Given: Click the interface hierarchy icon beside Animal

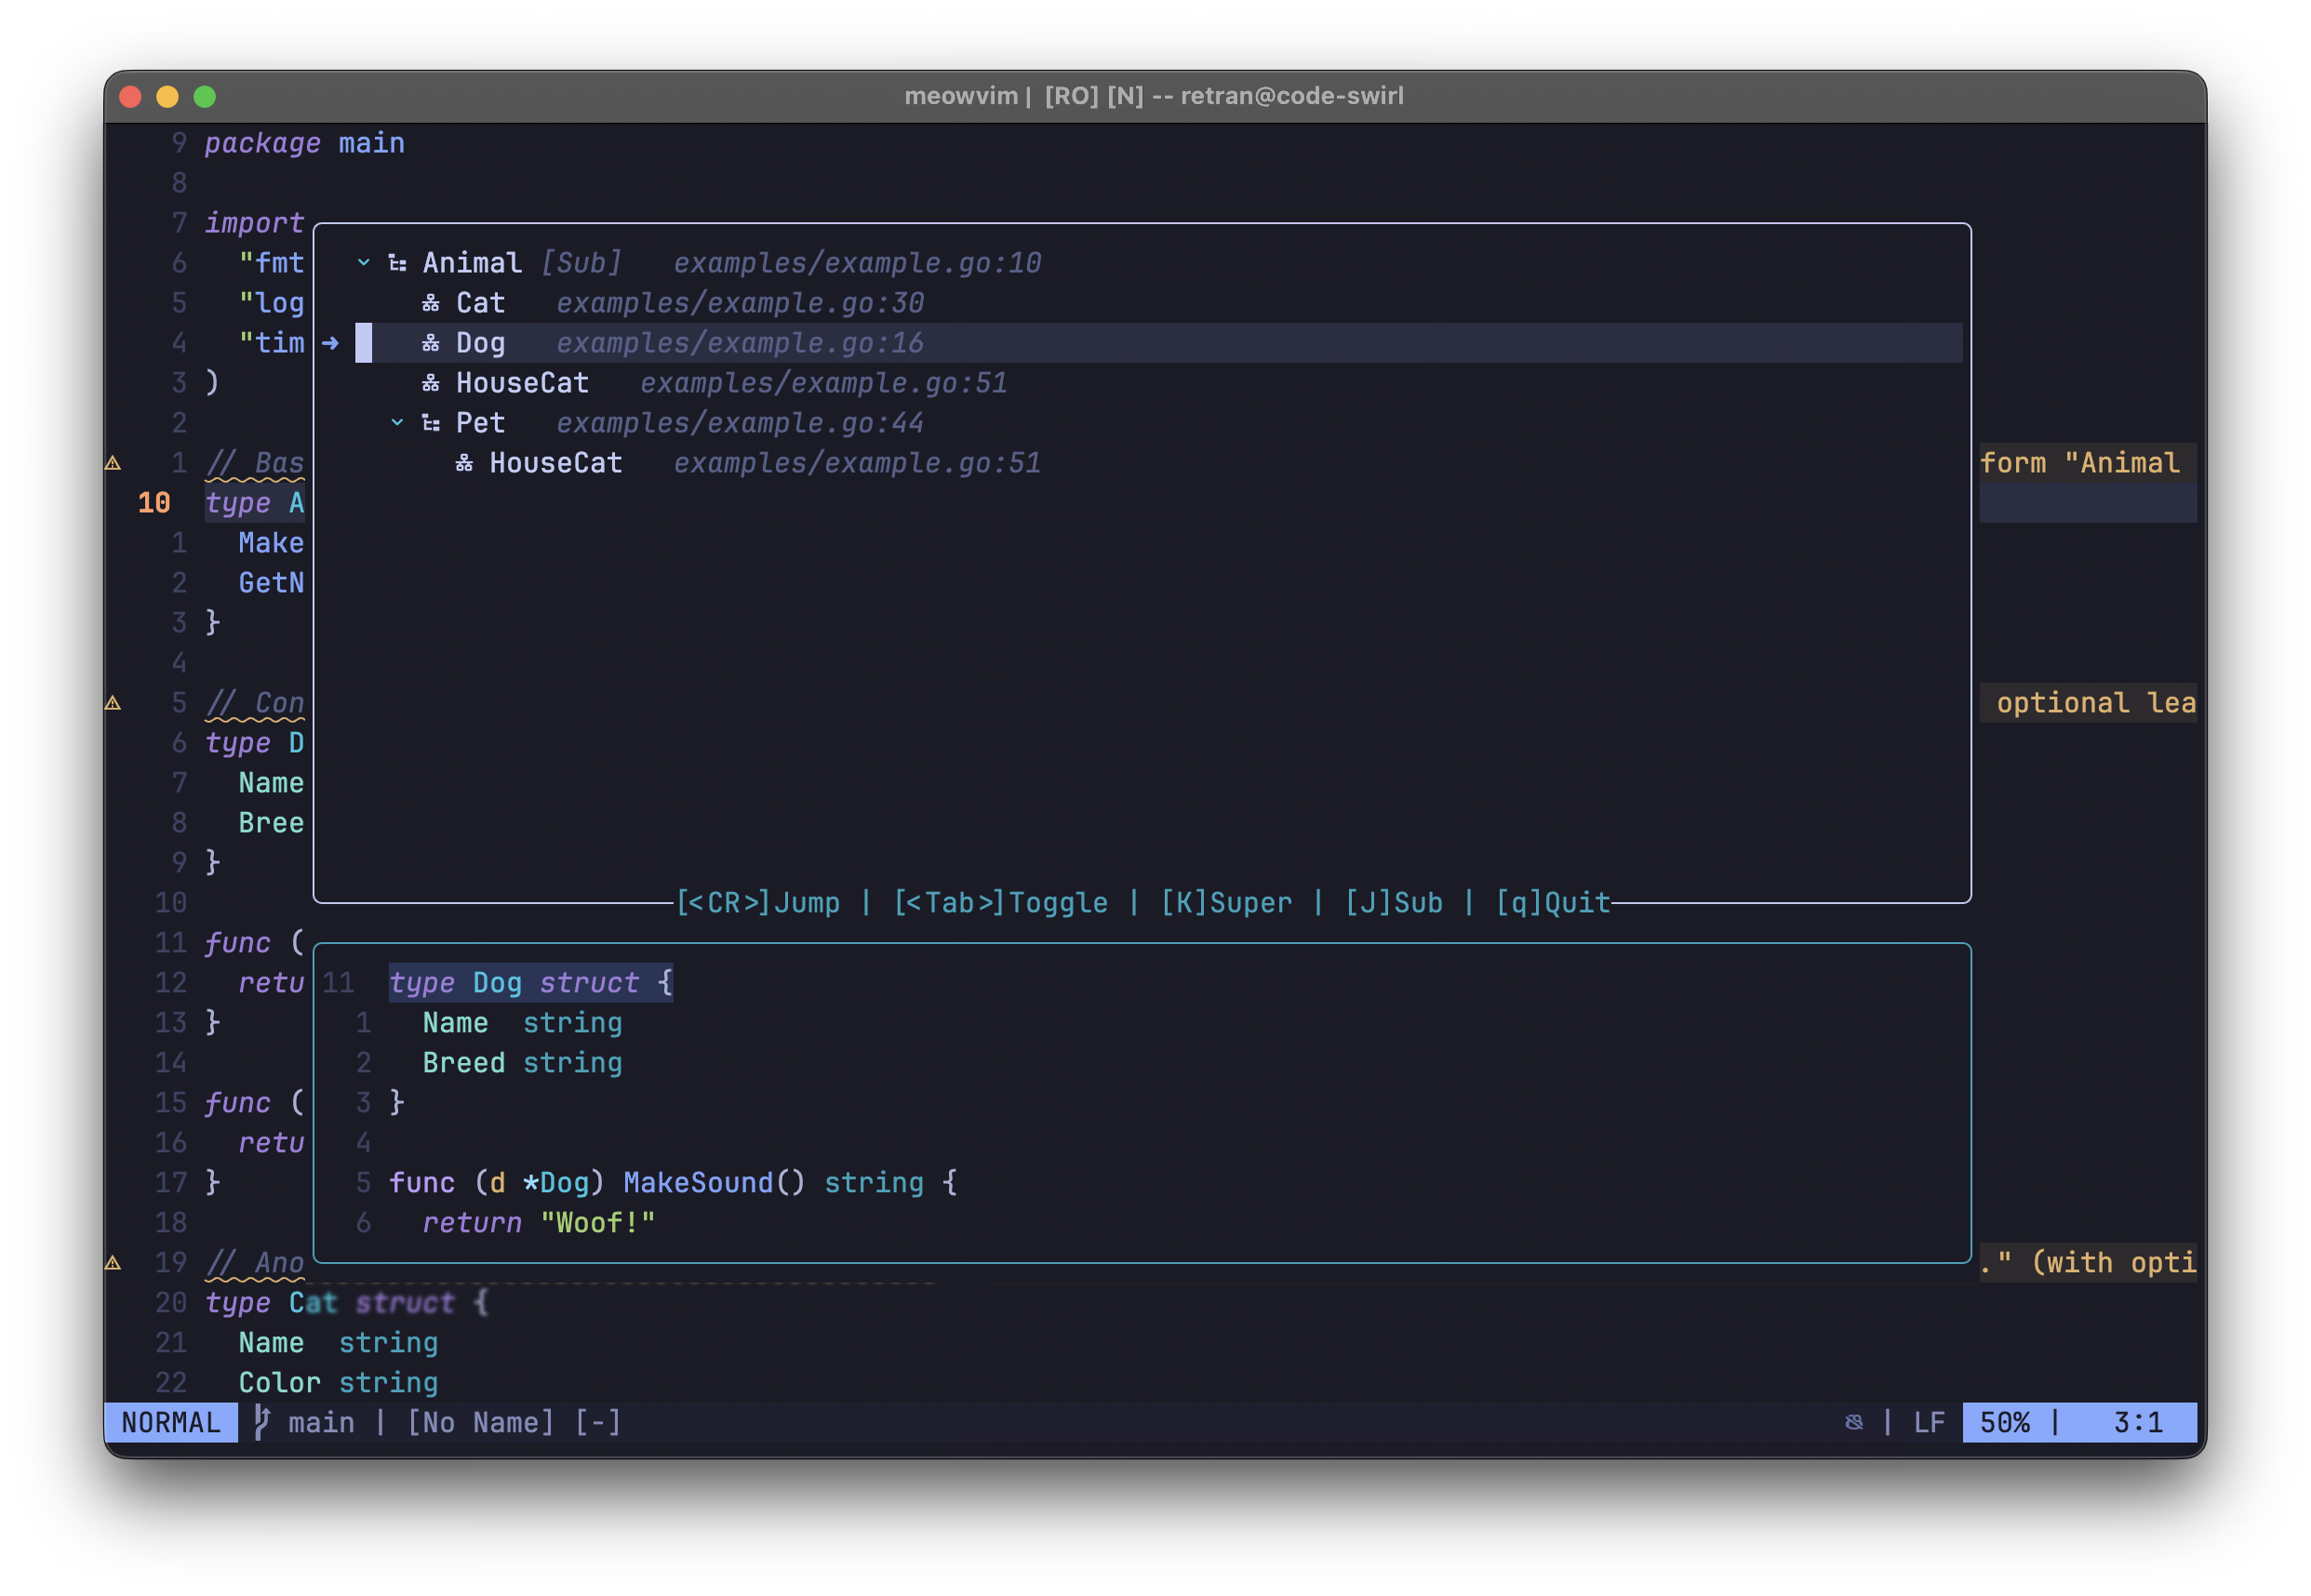Looking at the screenshot, I should [x=397, y=263].
